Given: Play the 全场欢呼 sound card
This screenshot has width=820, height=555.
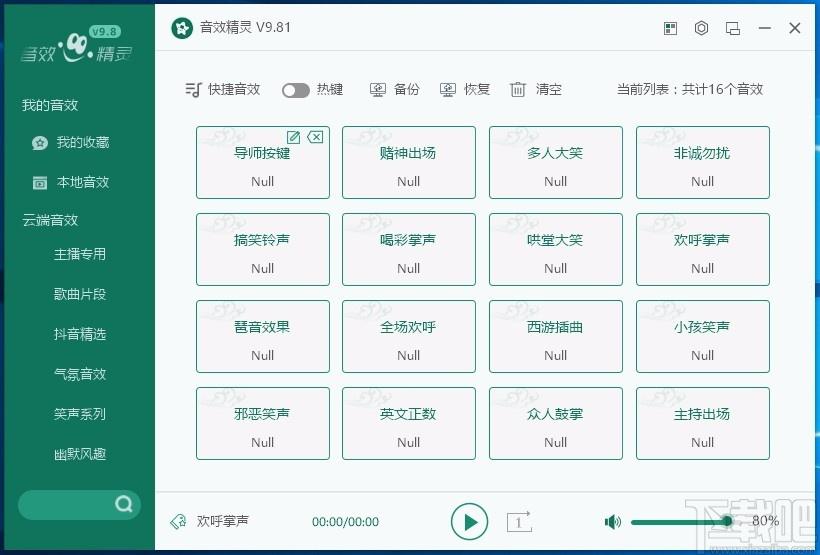Looking at the screenshot, I should (409, 336).
